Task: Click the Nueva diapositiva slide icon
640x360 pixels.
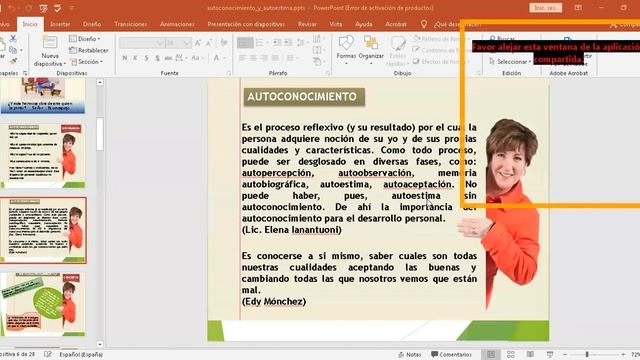Action: click(x=50, y=42)
